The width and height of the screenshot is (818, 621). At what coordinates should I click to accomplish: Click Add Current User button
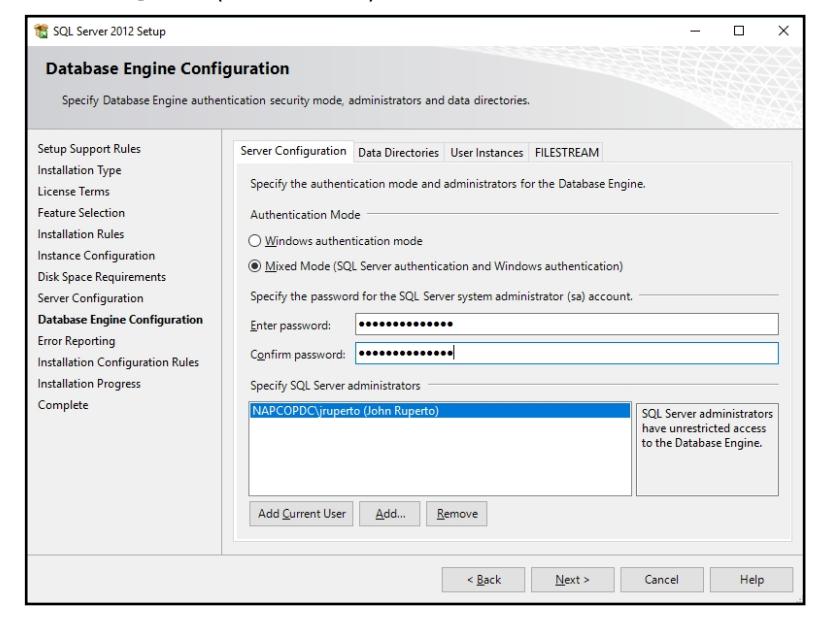click(301, 514)
